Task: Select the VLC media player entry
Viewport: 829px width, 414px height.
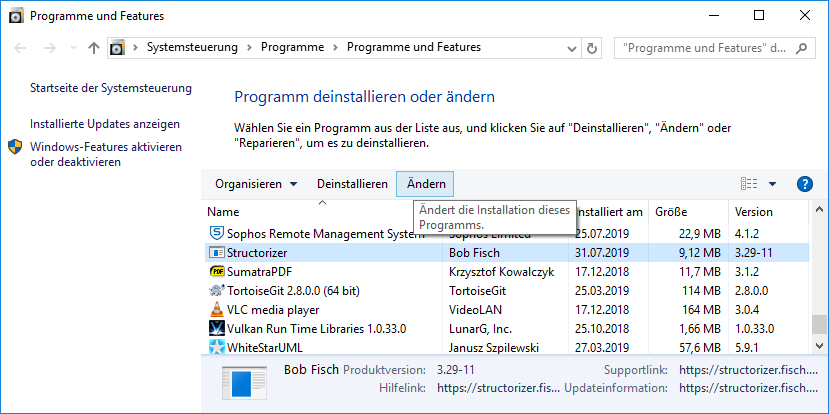Action: (273, 310)
